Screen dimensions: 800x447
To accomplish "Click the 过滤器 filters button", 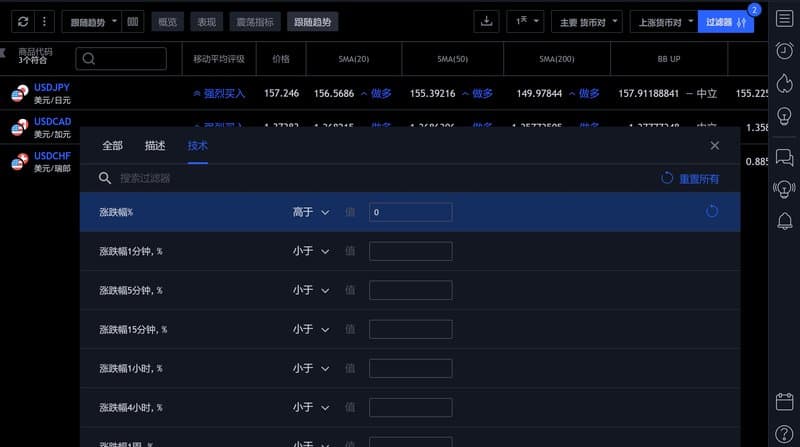I will point(726,22).
